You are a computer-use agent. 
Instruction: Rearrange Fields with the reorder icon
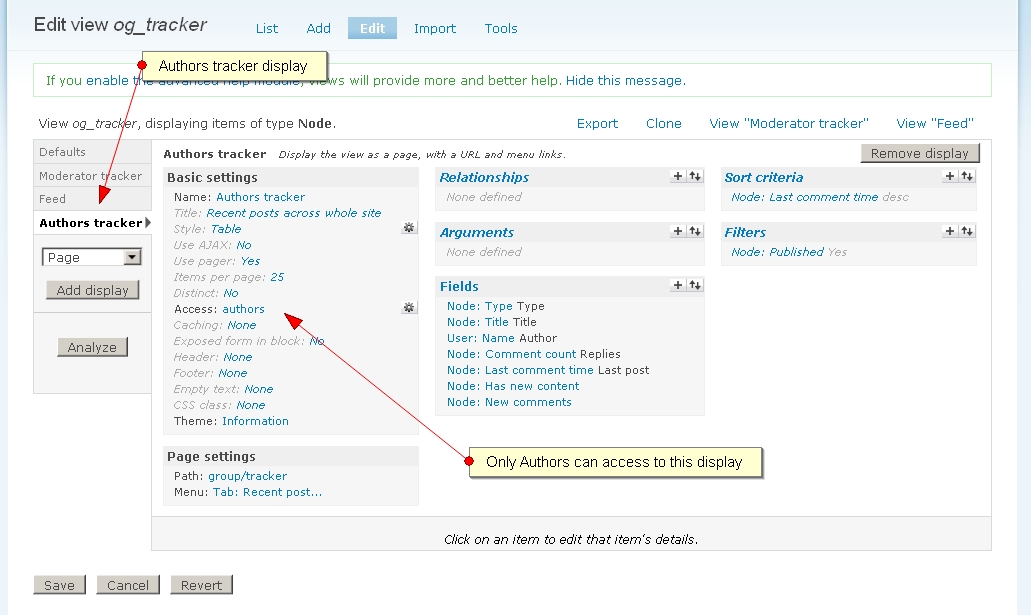coord(695,285)
